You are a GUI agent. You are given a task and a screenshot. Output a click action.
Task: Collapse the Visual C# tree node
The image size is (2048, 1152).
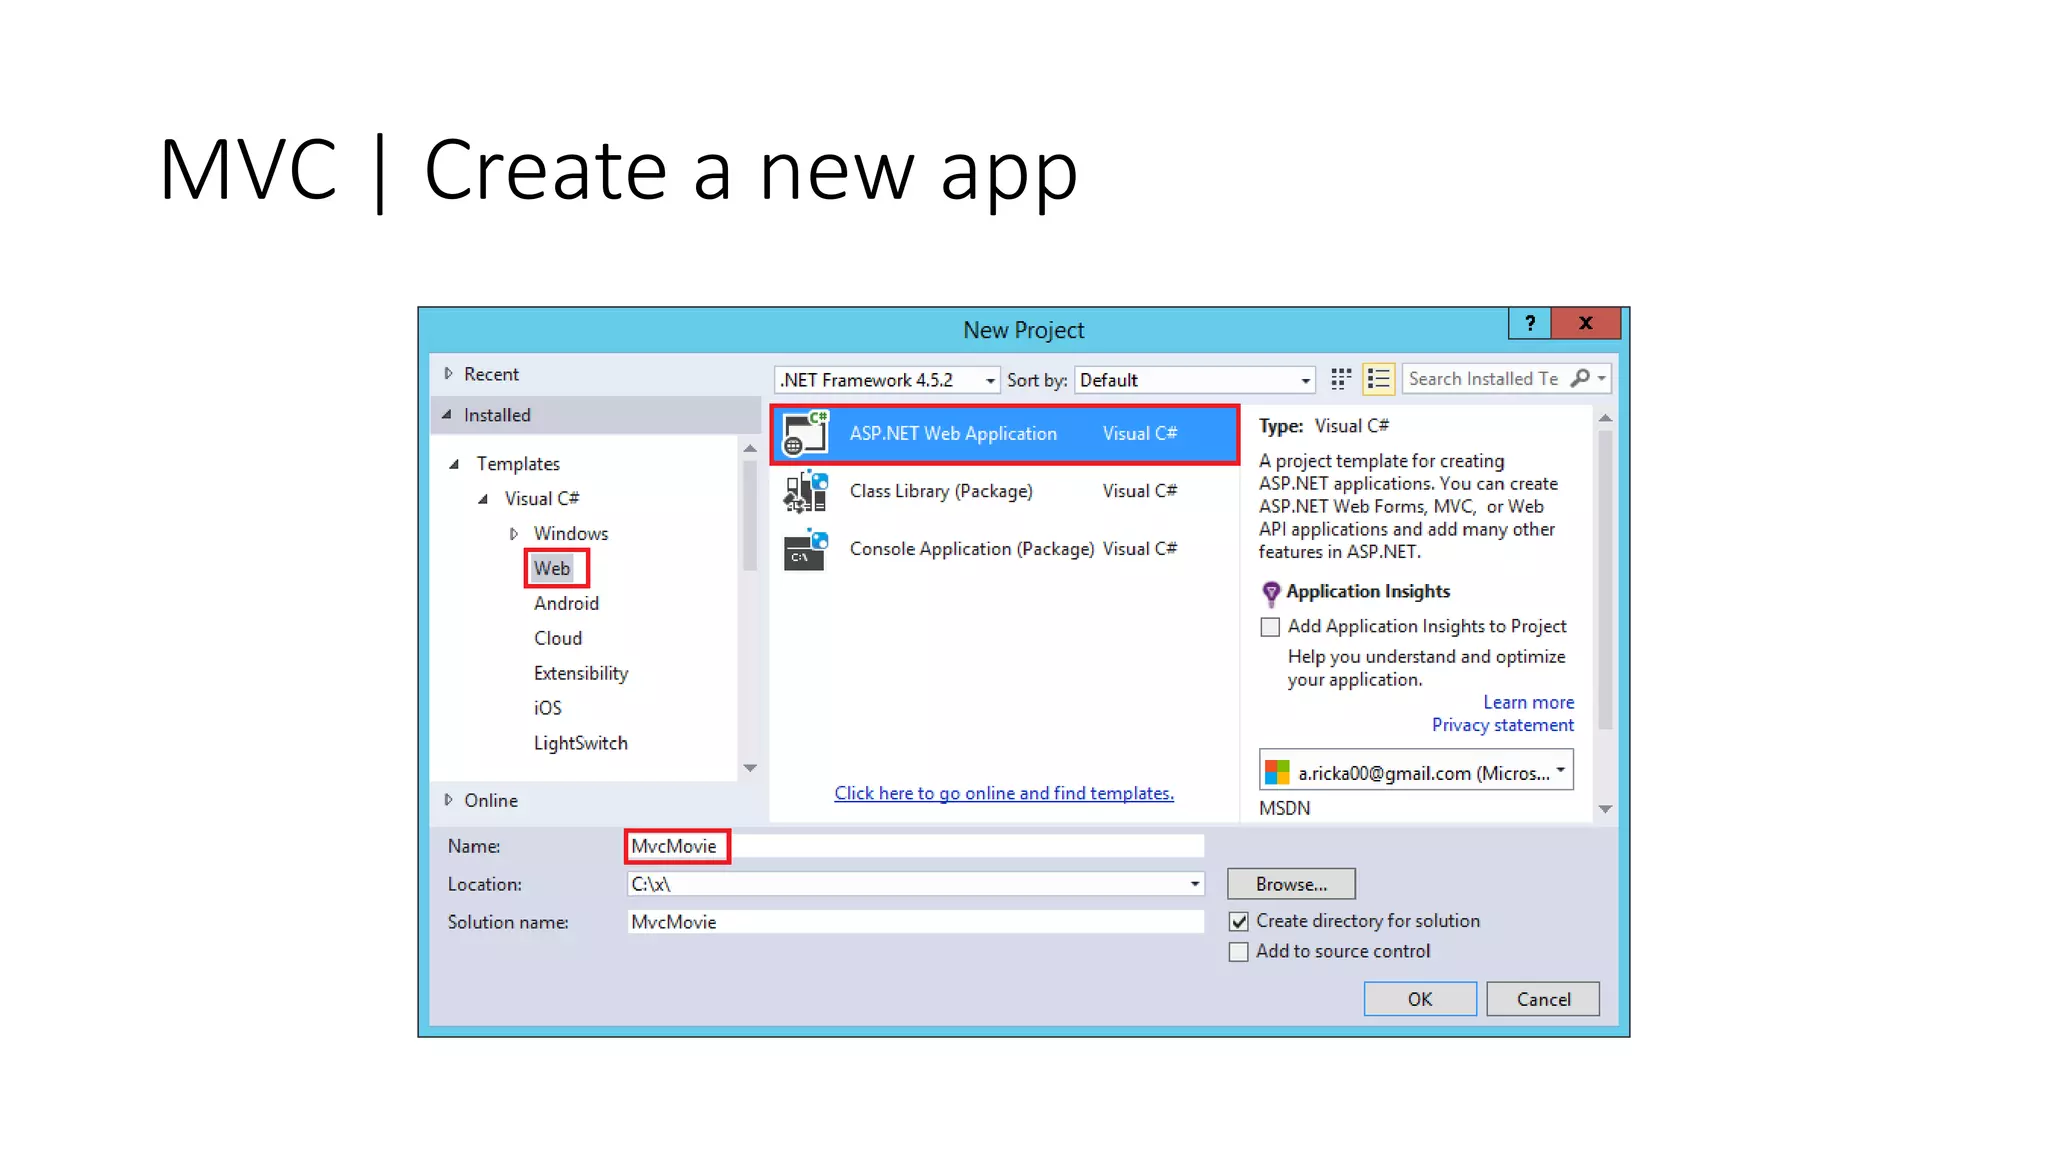click(483, 499)
